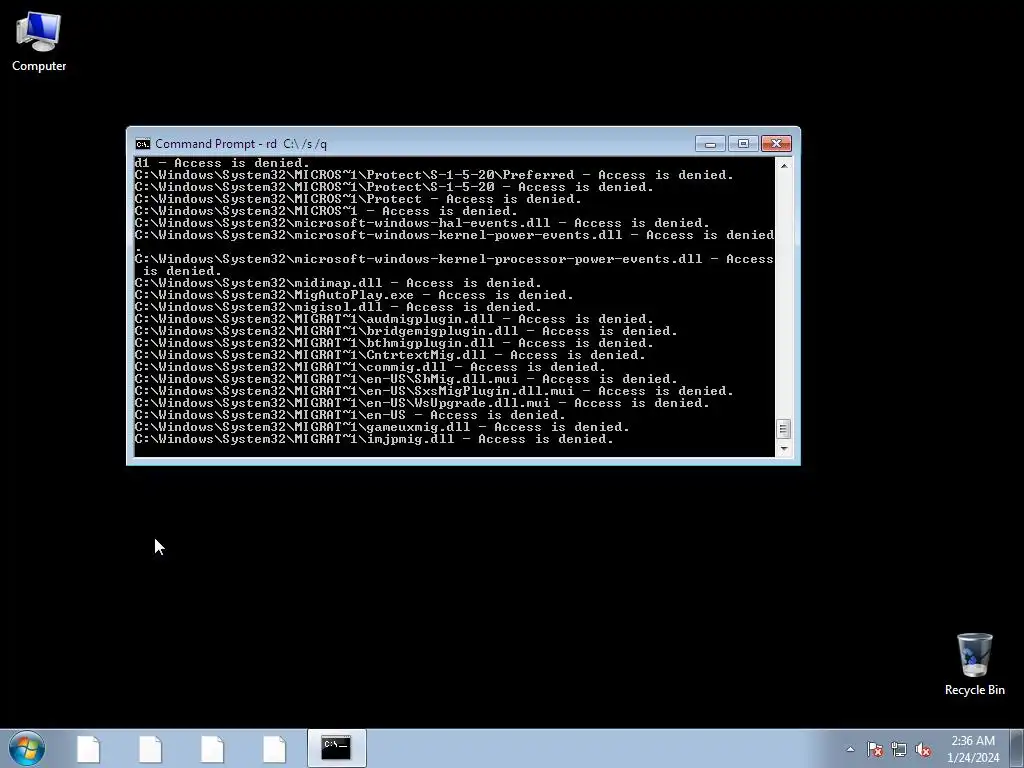This screenshot has width=1024, height=768.
Task: Click the muted volume tray icon
Action: 923,750
